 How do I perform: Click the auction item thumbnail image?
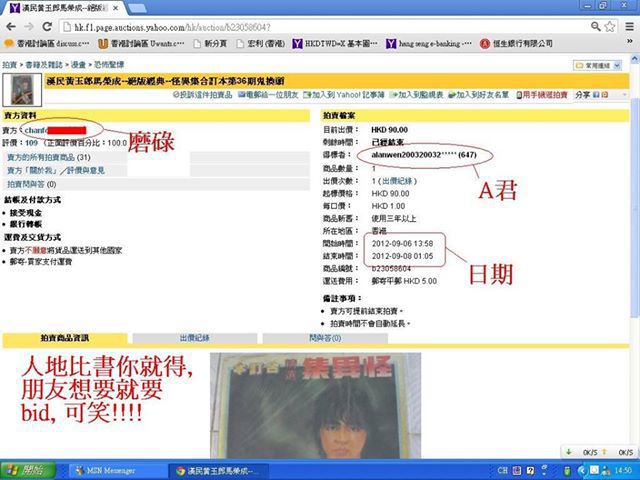click(x=22, y=90)
